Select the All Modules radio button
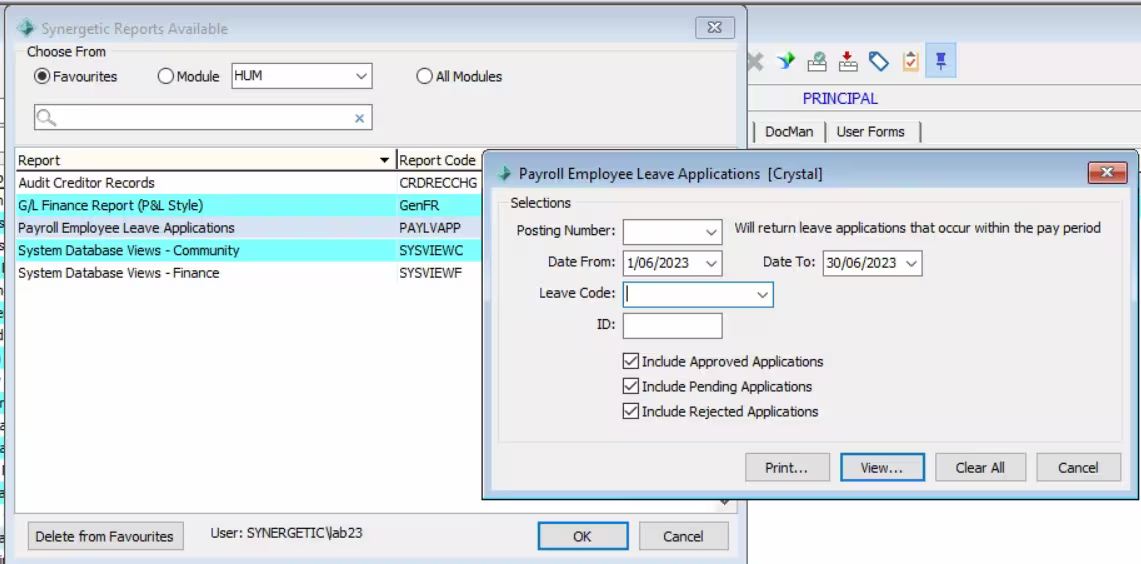 (x=424, y=76)
